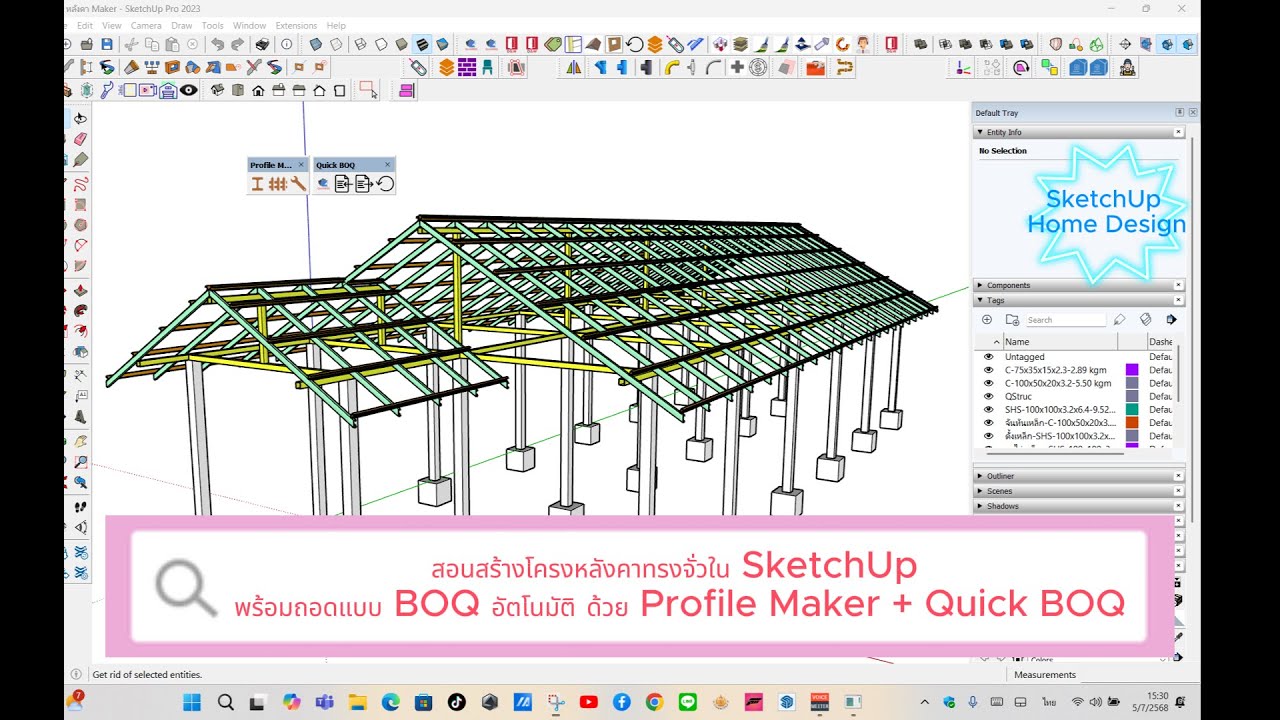Open Windows Start menu

pos(193,702)
